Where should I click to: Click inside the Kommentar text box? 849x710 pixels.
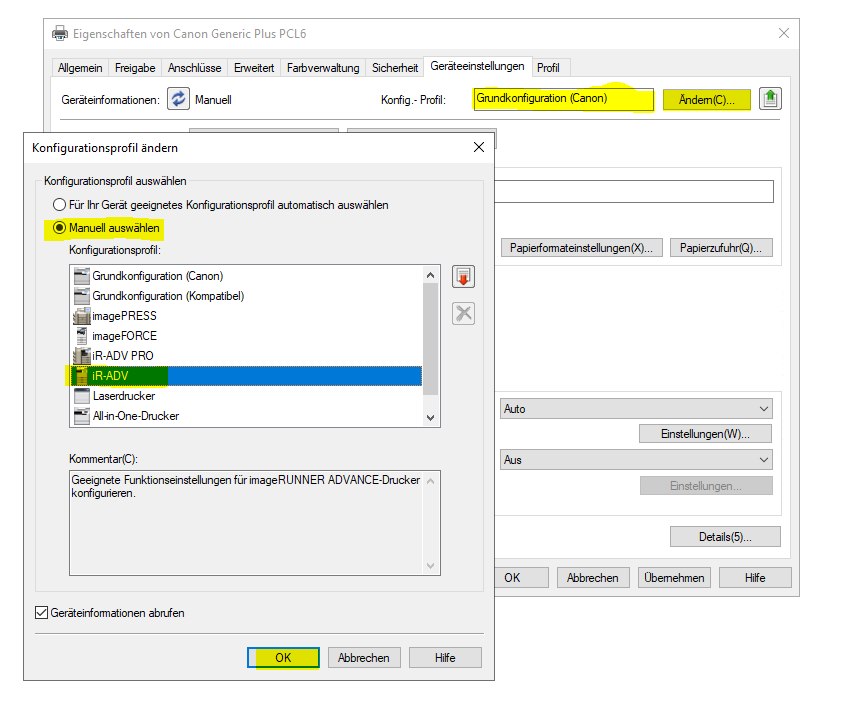click(254, 523)
